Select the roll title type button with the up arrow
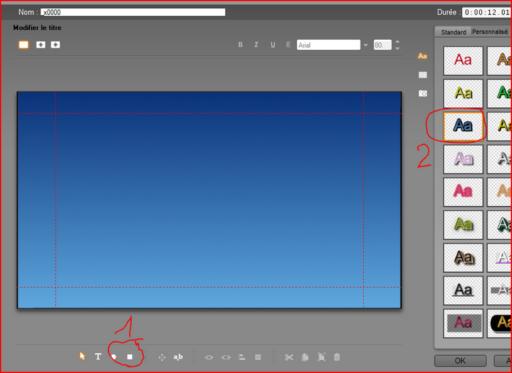The image size is (512, 373). pyautogui.click(x=41, y=44)
